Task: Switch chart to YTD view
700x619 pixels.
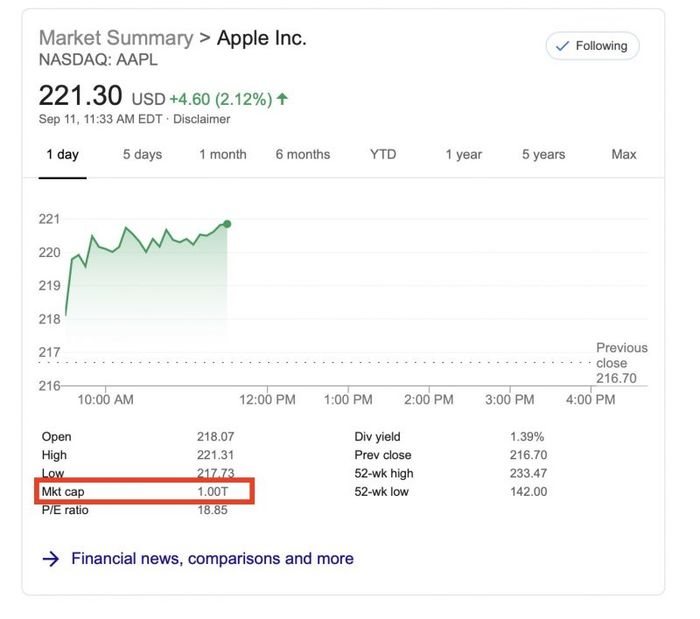Action: pos(383,155)
